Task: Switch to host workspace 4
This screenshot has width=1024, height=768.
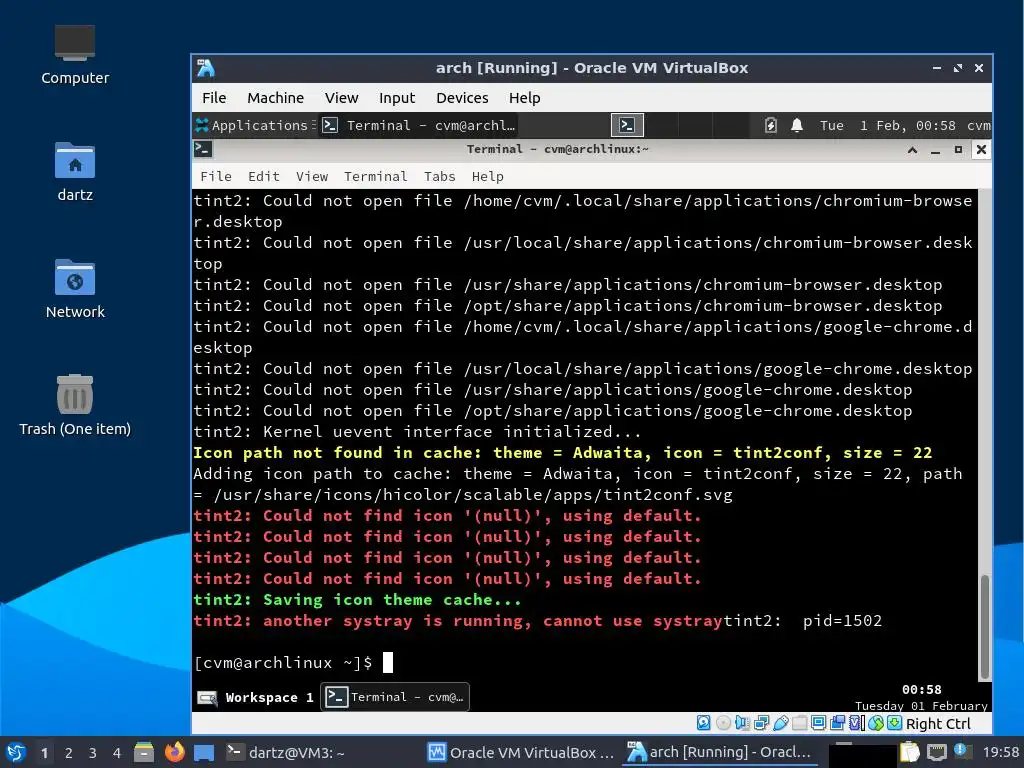Action: tap(116, 753)
